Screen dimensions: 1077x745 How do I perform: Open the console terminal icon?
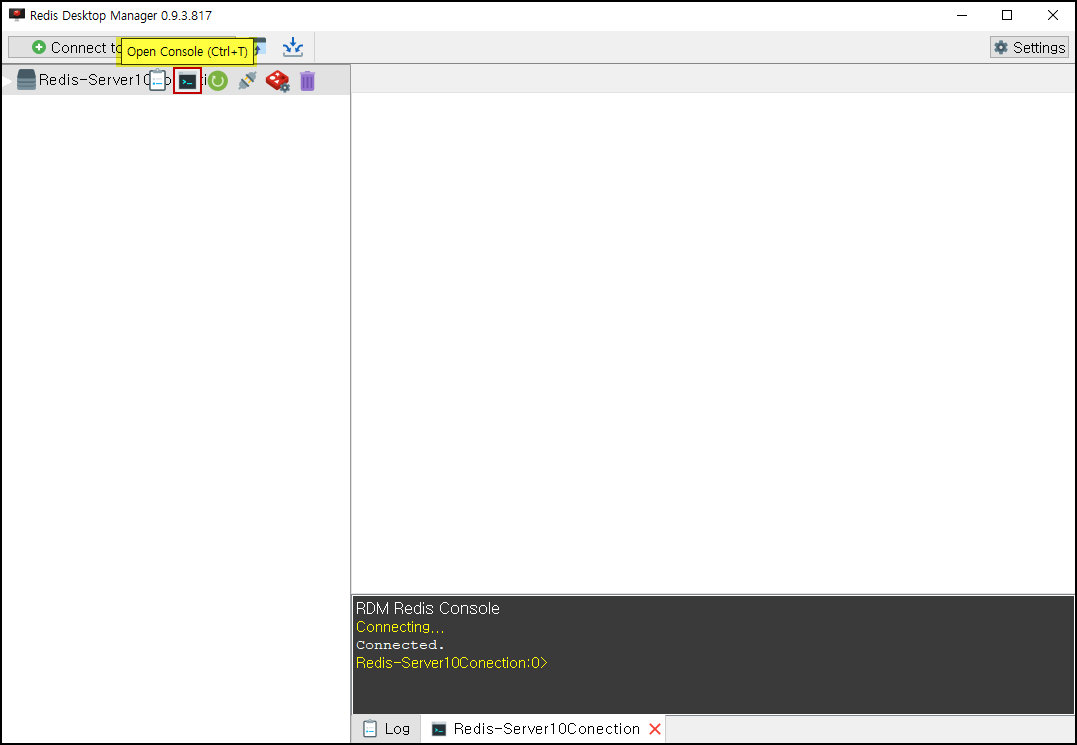pyautogui.click(x=188, y=81)
